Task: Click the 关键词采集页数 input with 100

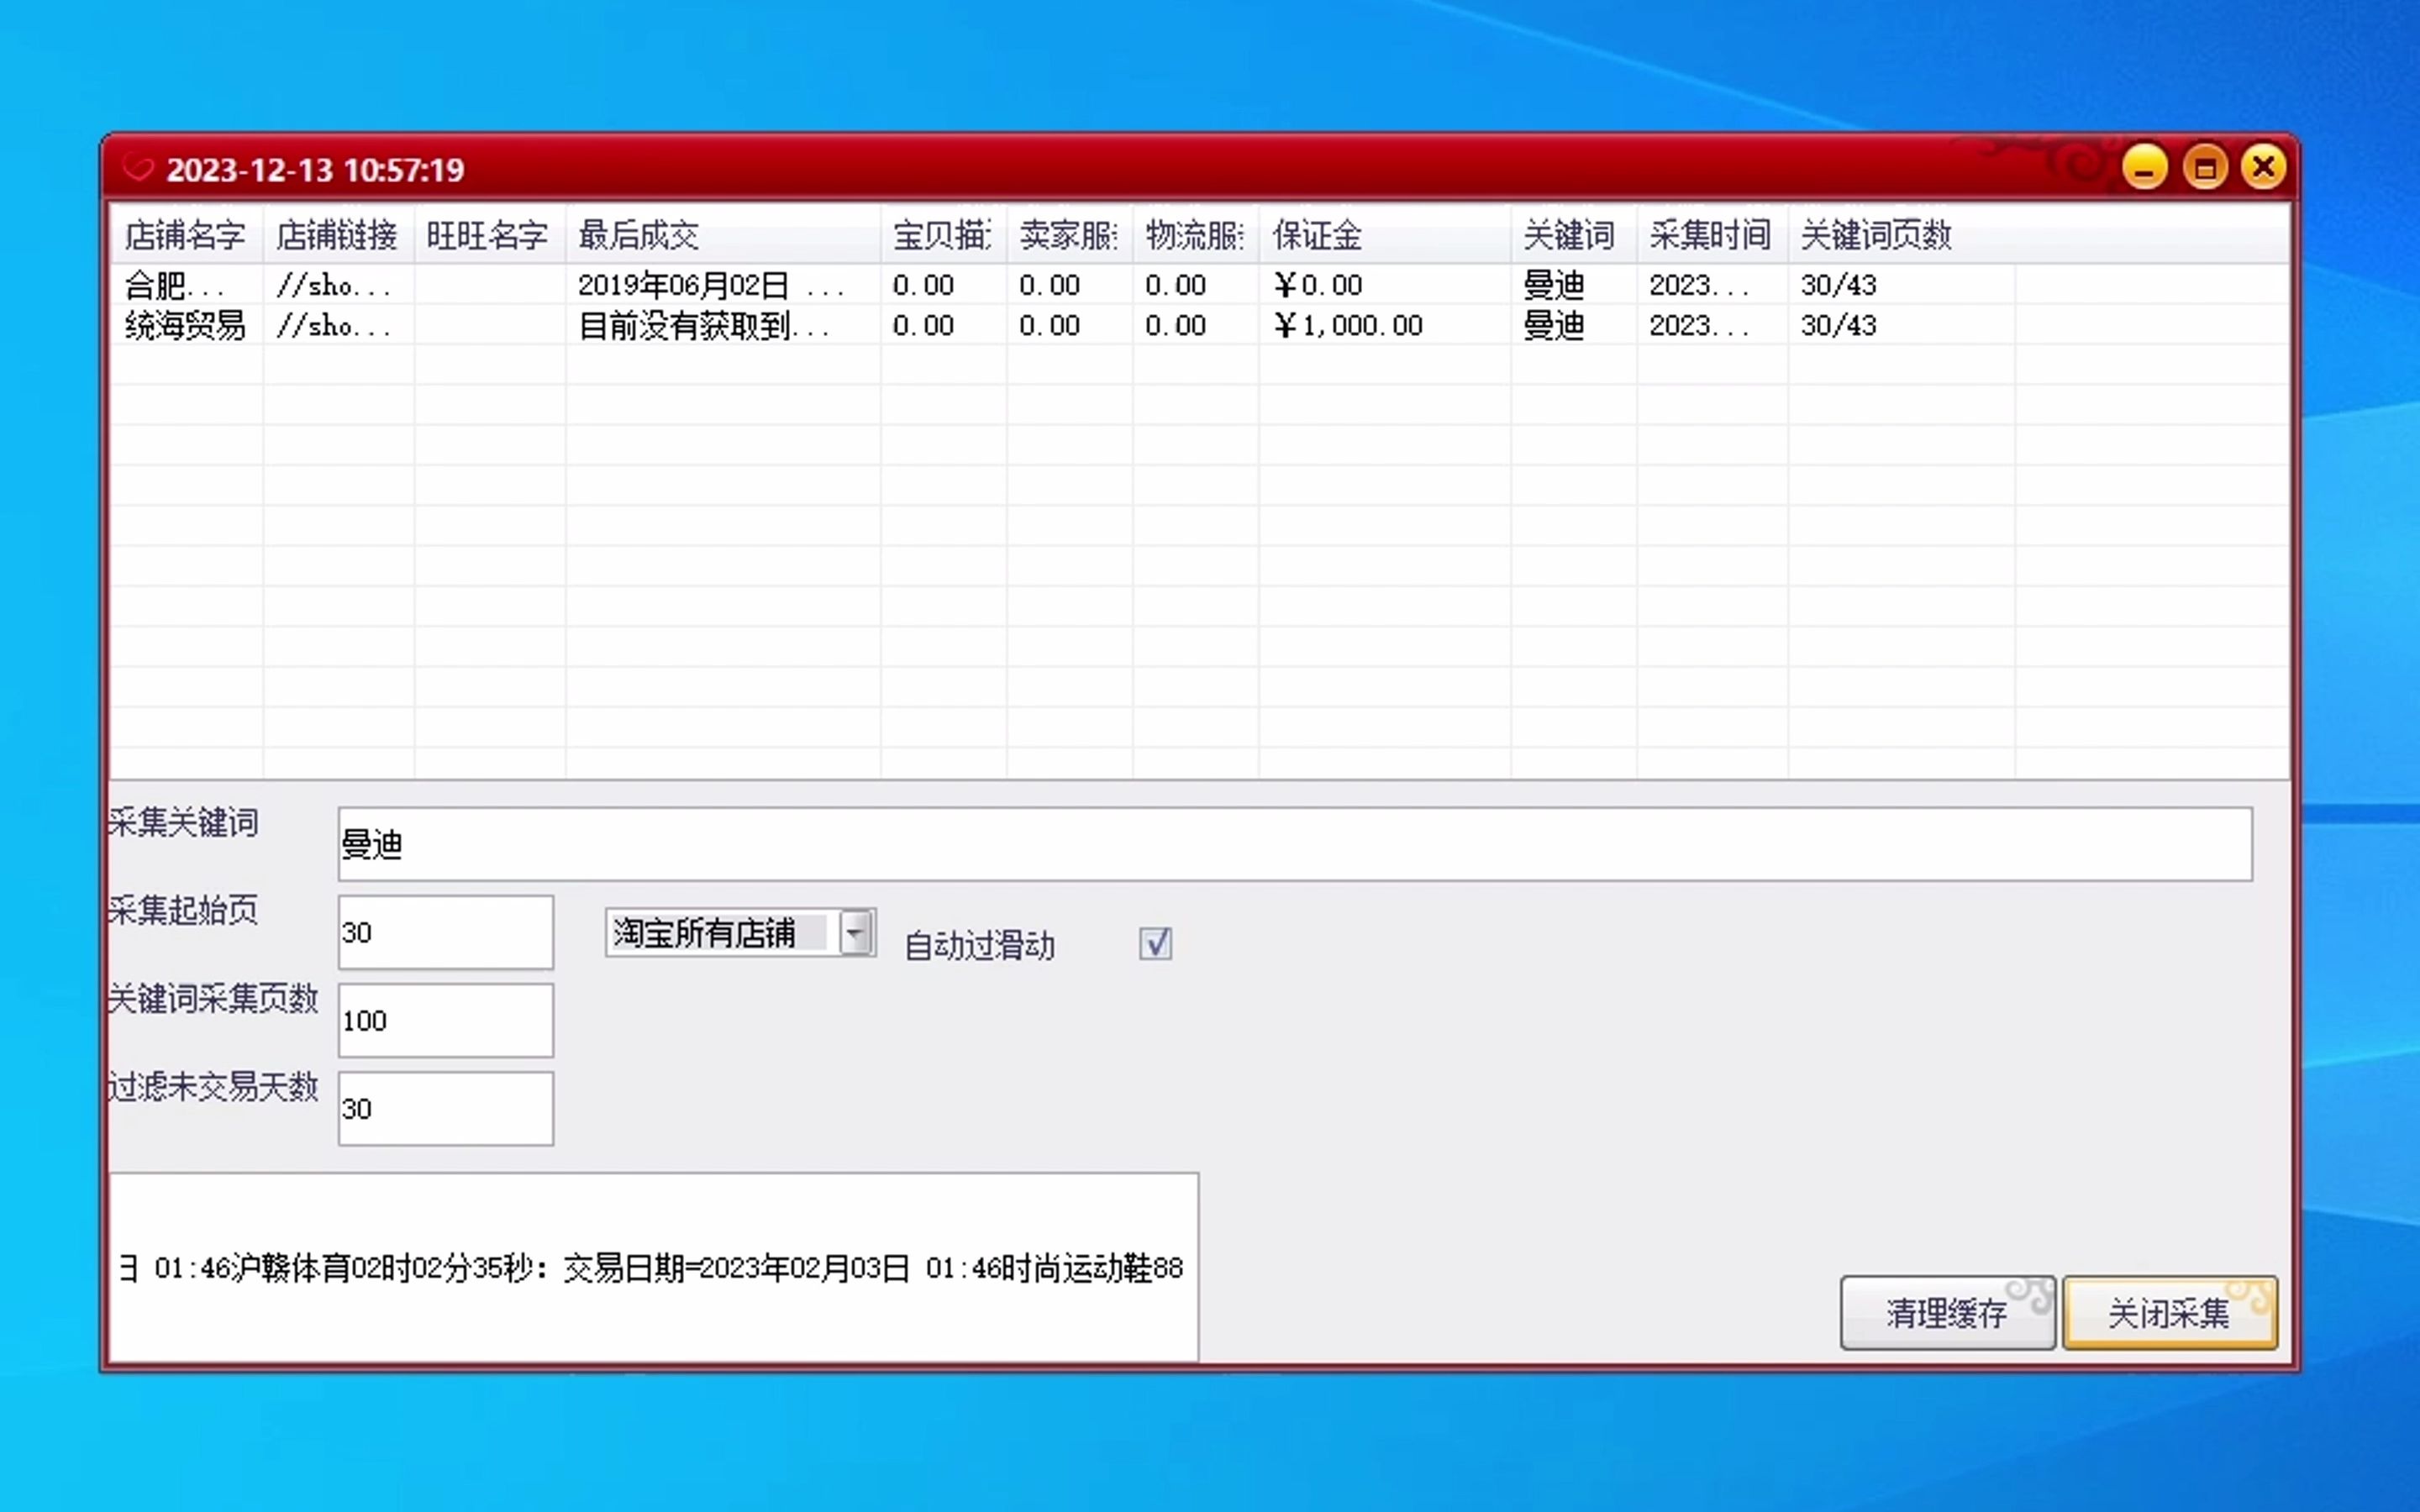Action: [446, 1020]
